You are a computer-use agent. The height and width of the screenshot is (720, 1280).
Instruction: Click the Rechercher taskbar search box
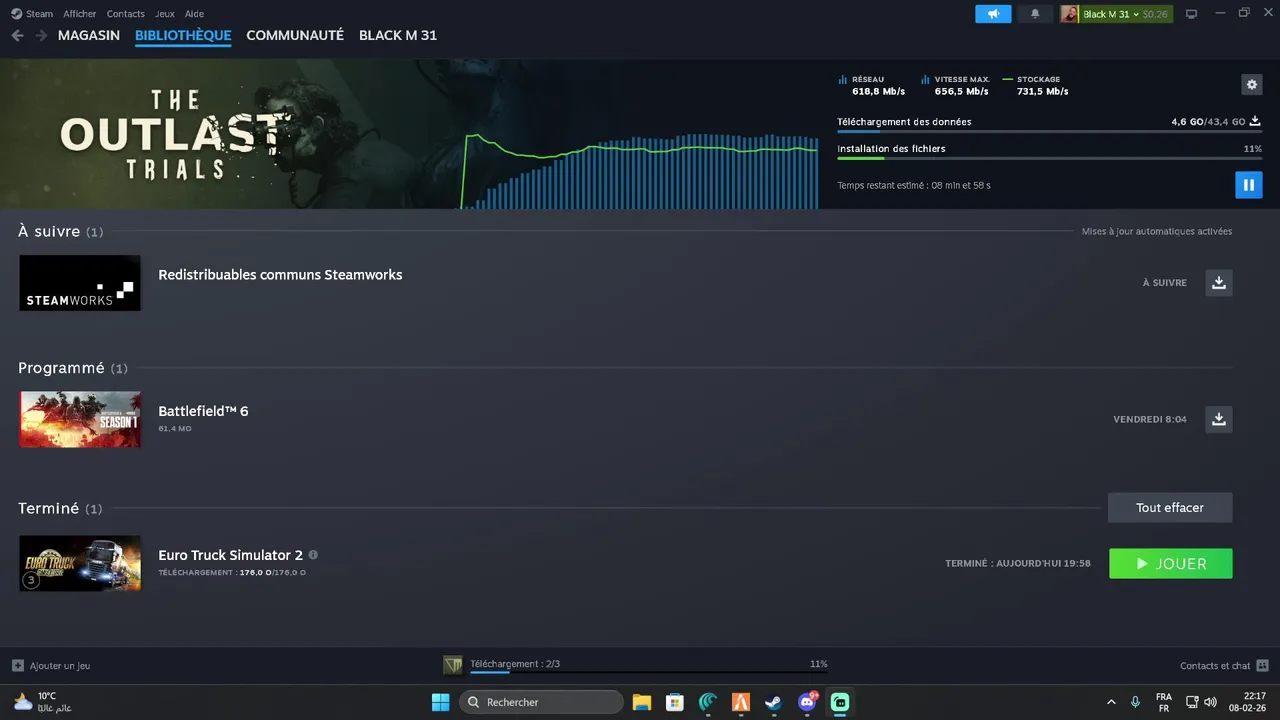[x=541, y=702]
